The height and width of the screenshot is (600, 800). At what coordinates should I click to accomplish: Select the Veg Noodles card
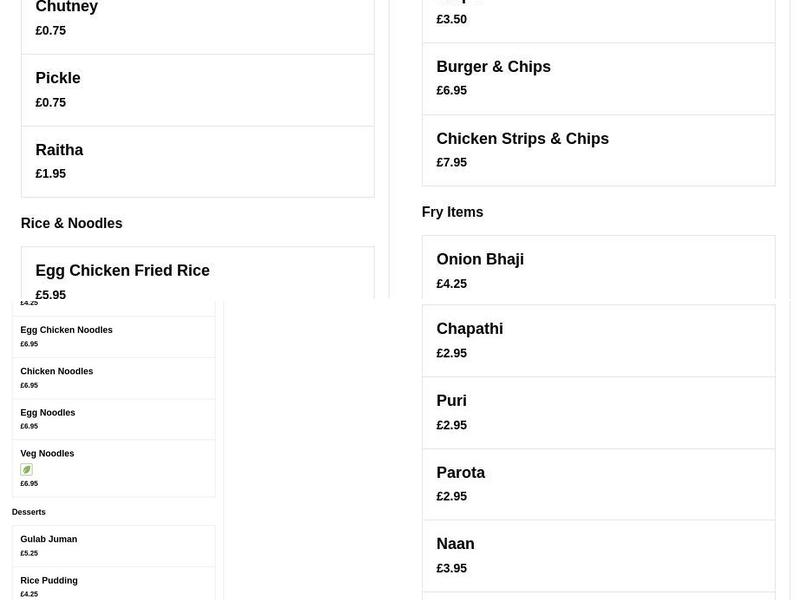click(113, 467)
